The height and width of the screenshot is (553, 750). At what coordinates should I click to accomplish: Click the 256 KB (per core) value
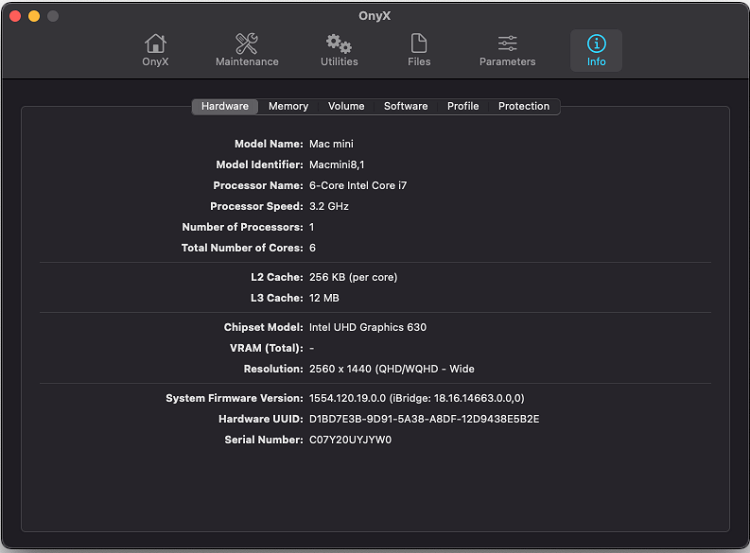[x=353, y=277]
